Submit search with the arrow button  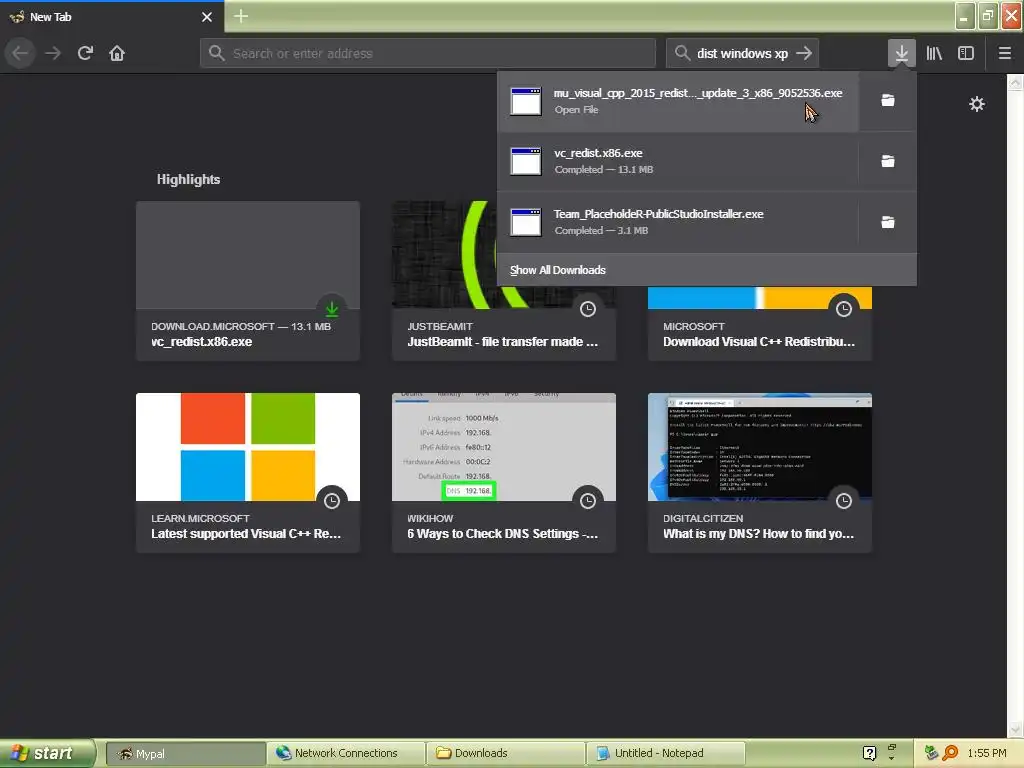click(804, 53)
